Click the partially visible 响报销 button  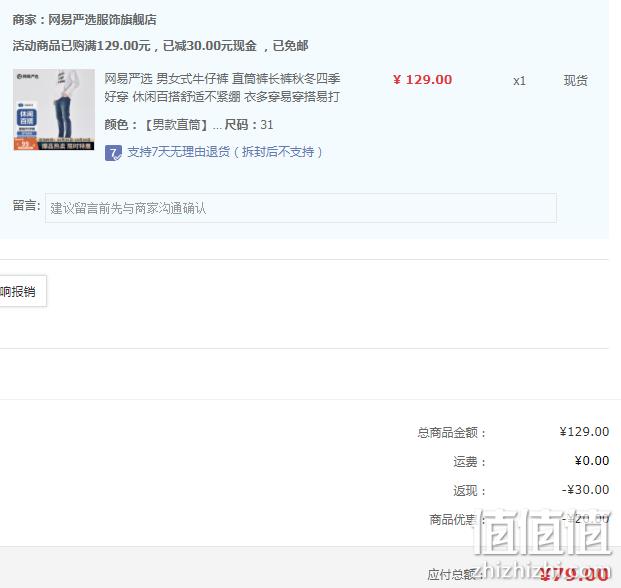23,291
